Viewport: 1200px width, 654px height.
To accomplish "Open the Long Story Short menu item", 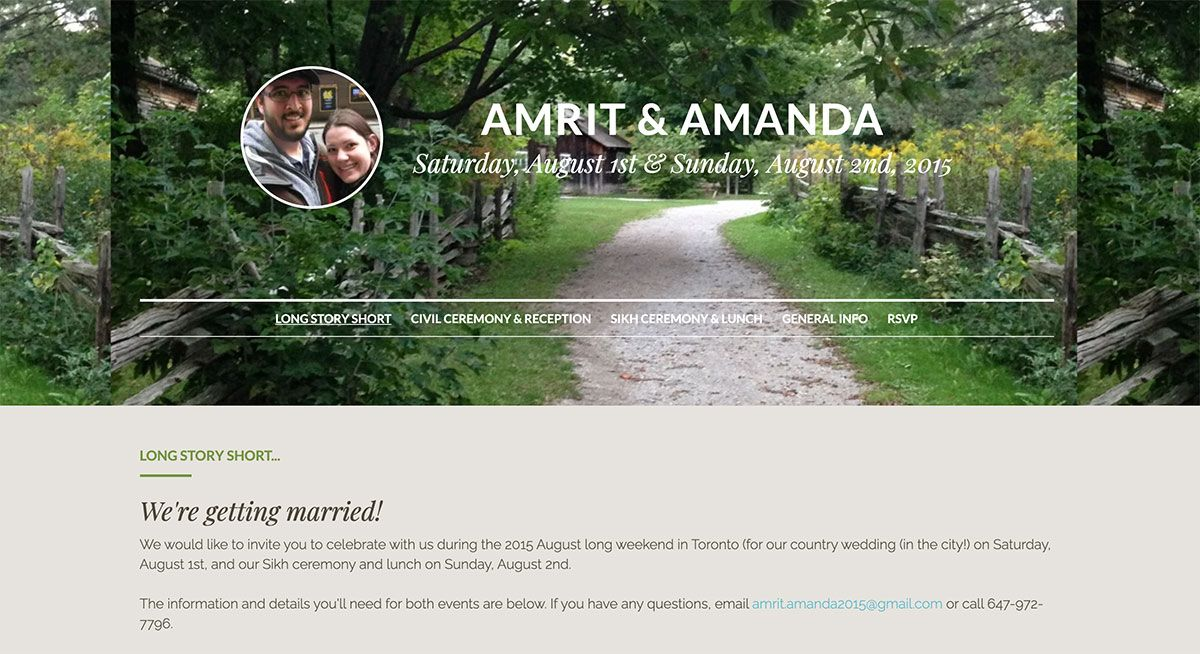I will pos(333,319).
